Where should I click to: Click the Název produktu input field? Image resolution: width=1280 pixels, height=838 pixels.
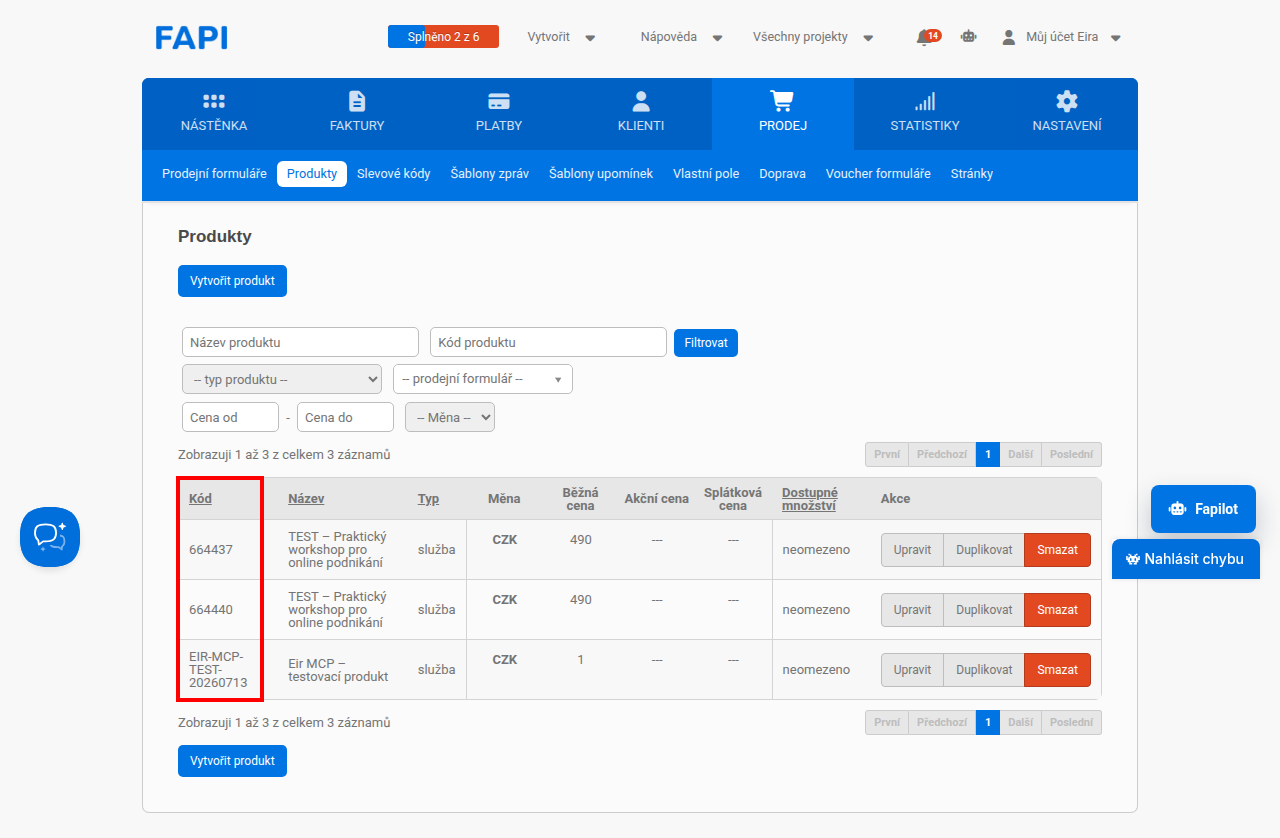(300, 342)
